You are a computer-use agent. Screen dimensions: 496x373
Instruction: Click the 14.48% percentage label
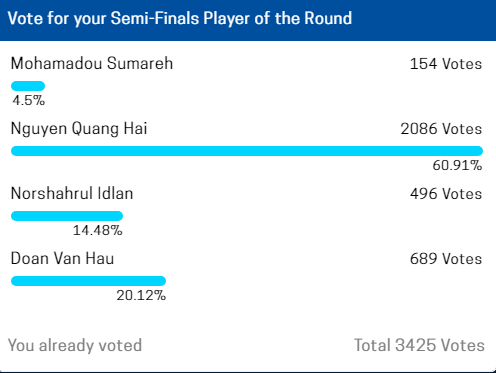click(98, 230)
